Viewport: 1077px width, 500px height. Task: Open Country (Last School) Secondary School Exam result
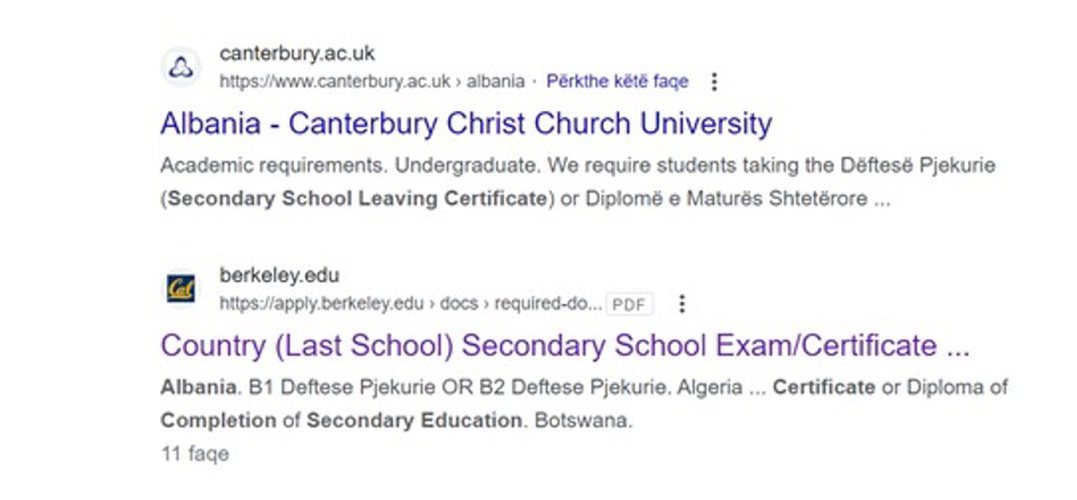(565, 345)
